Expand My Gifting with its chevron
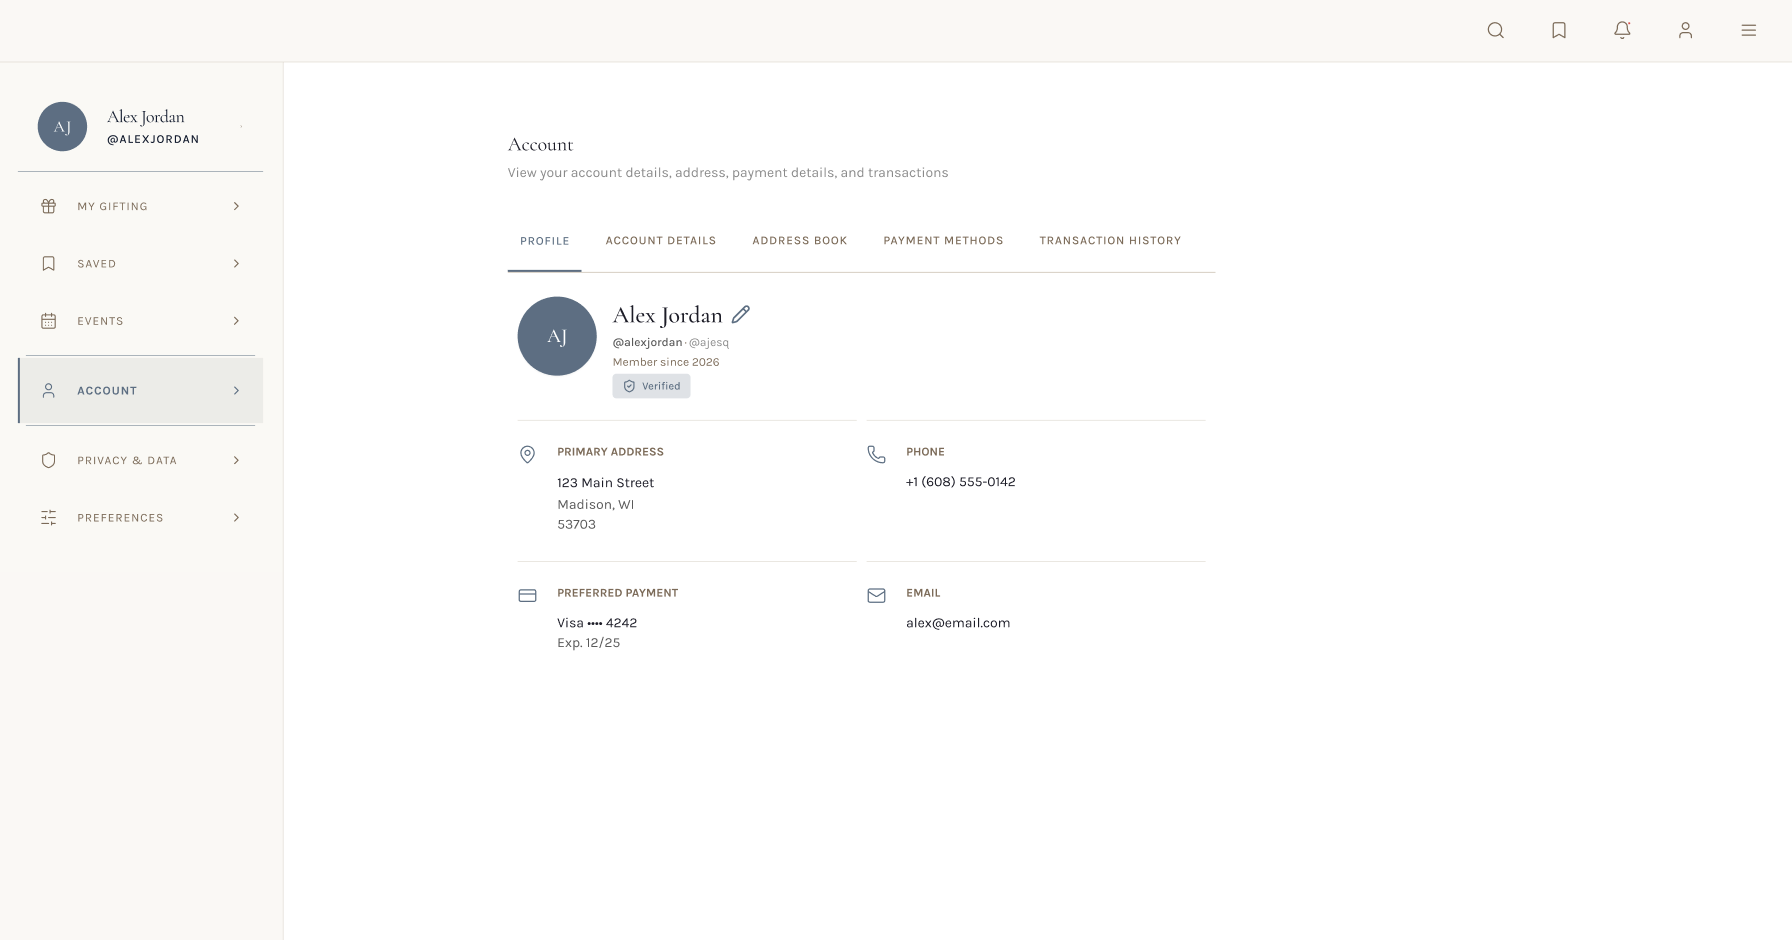 tap(236, 206)
